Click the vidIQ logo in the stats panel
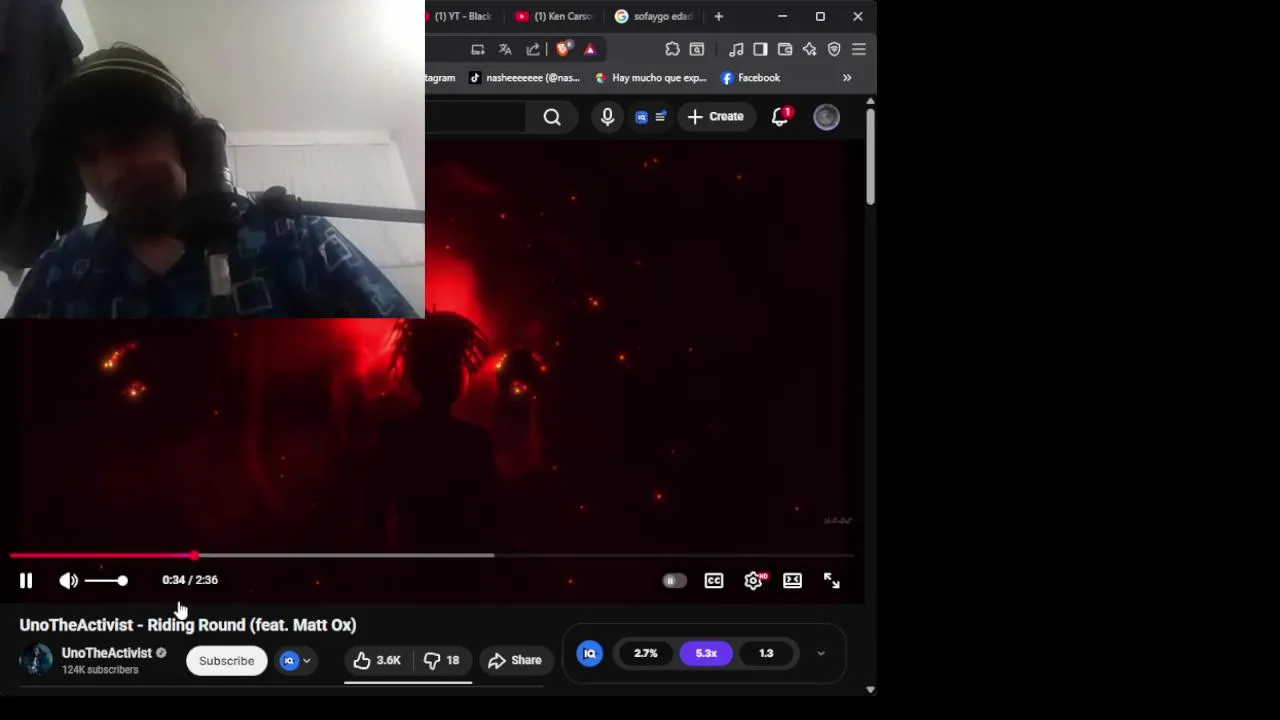Viewport: 1280px width, 720px height. point(590,654)
